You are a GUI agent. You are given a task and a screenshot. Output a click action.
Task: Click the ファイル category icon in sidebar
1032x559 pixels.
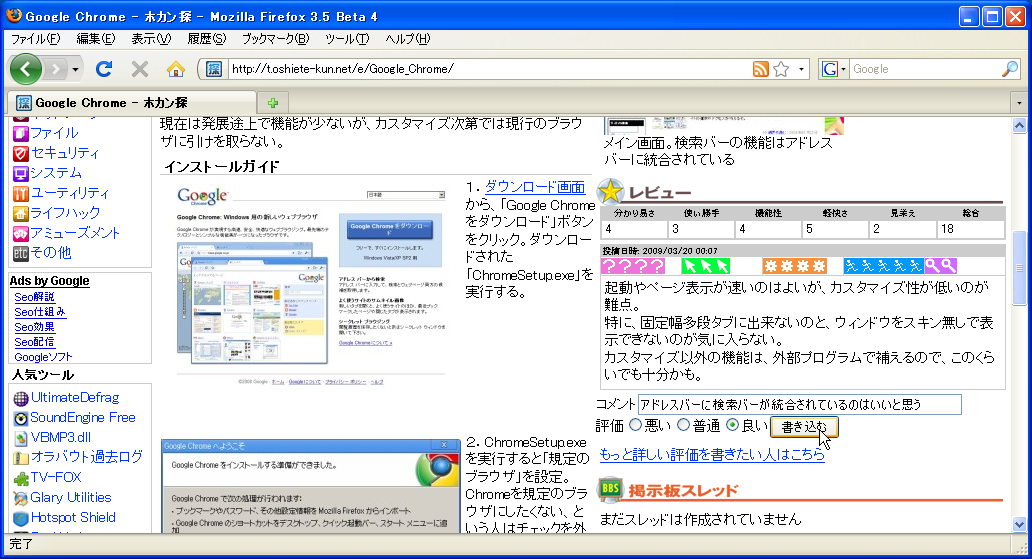pos(20,134)
